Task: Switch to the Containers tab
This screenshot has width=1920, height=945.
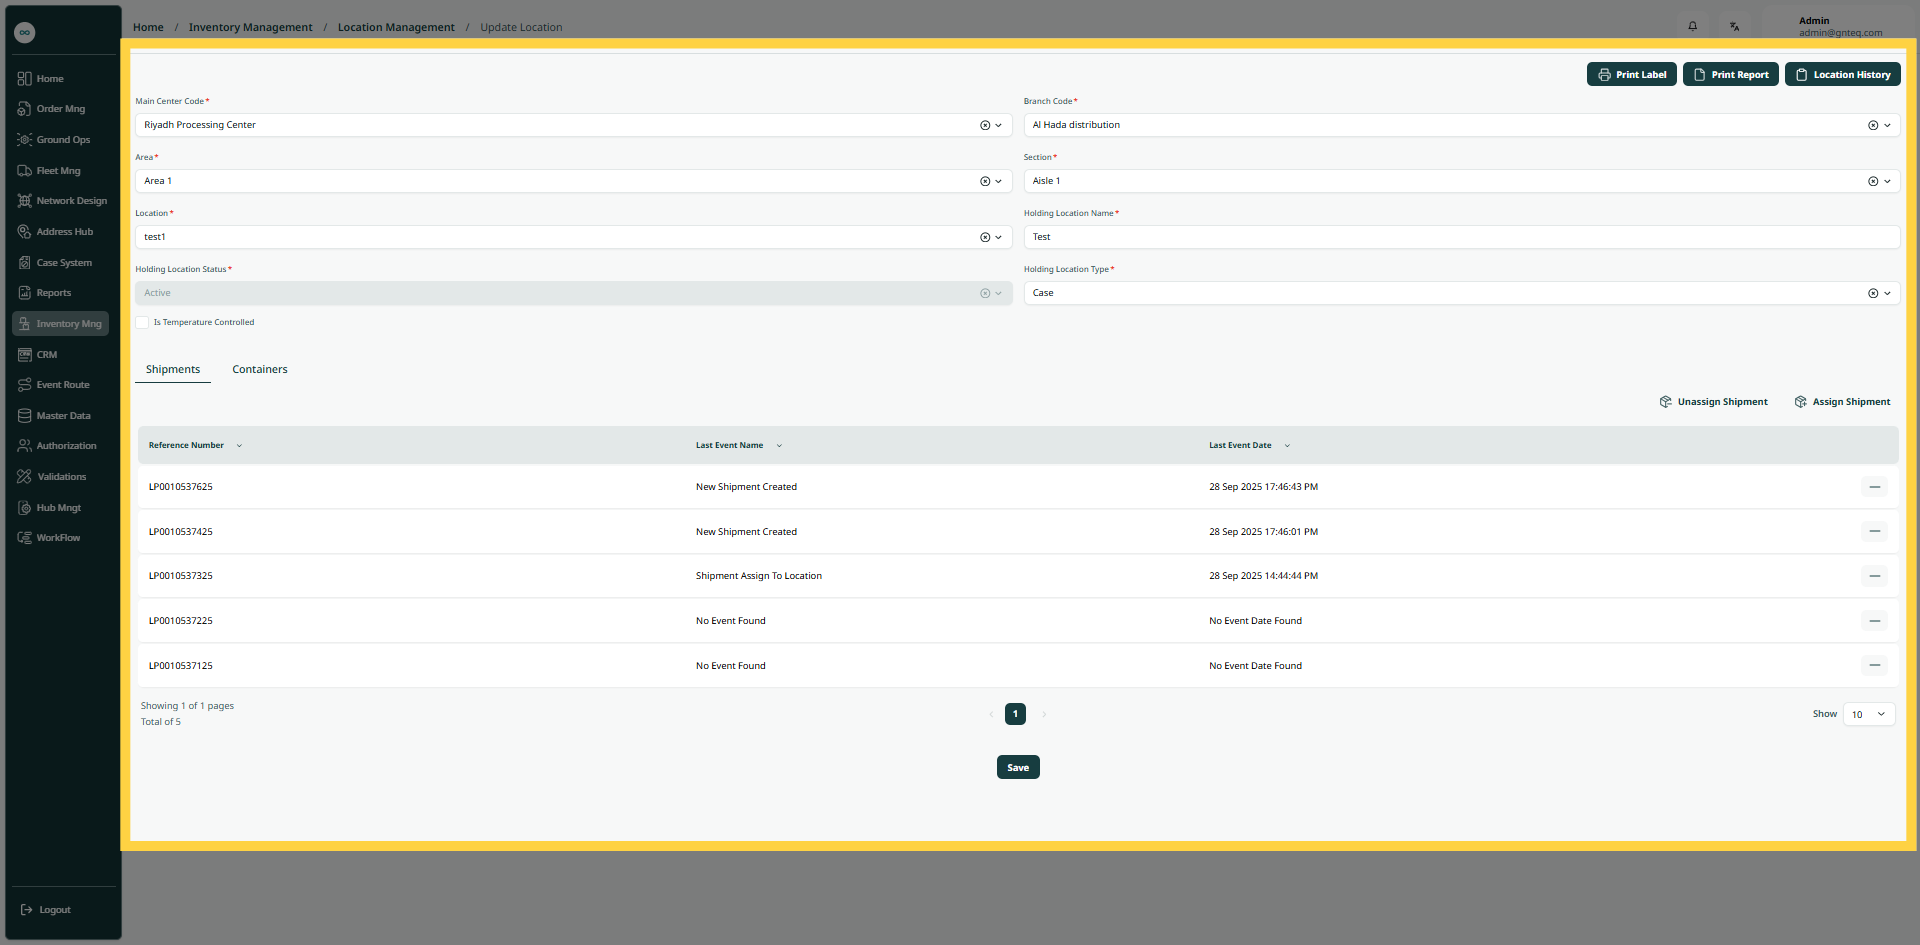Action: click(260, 370)
